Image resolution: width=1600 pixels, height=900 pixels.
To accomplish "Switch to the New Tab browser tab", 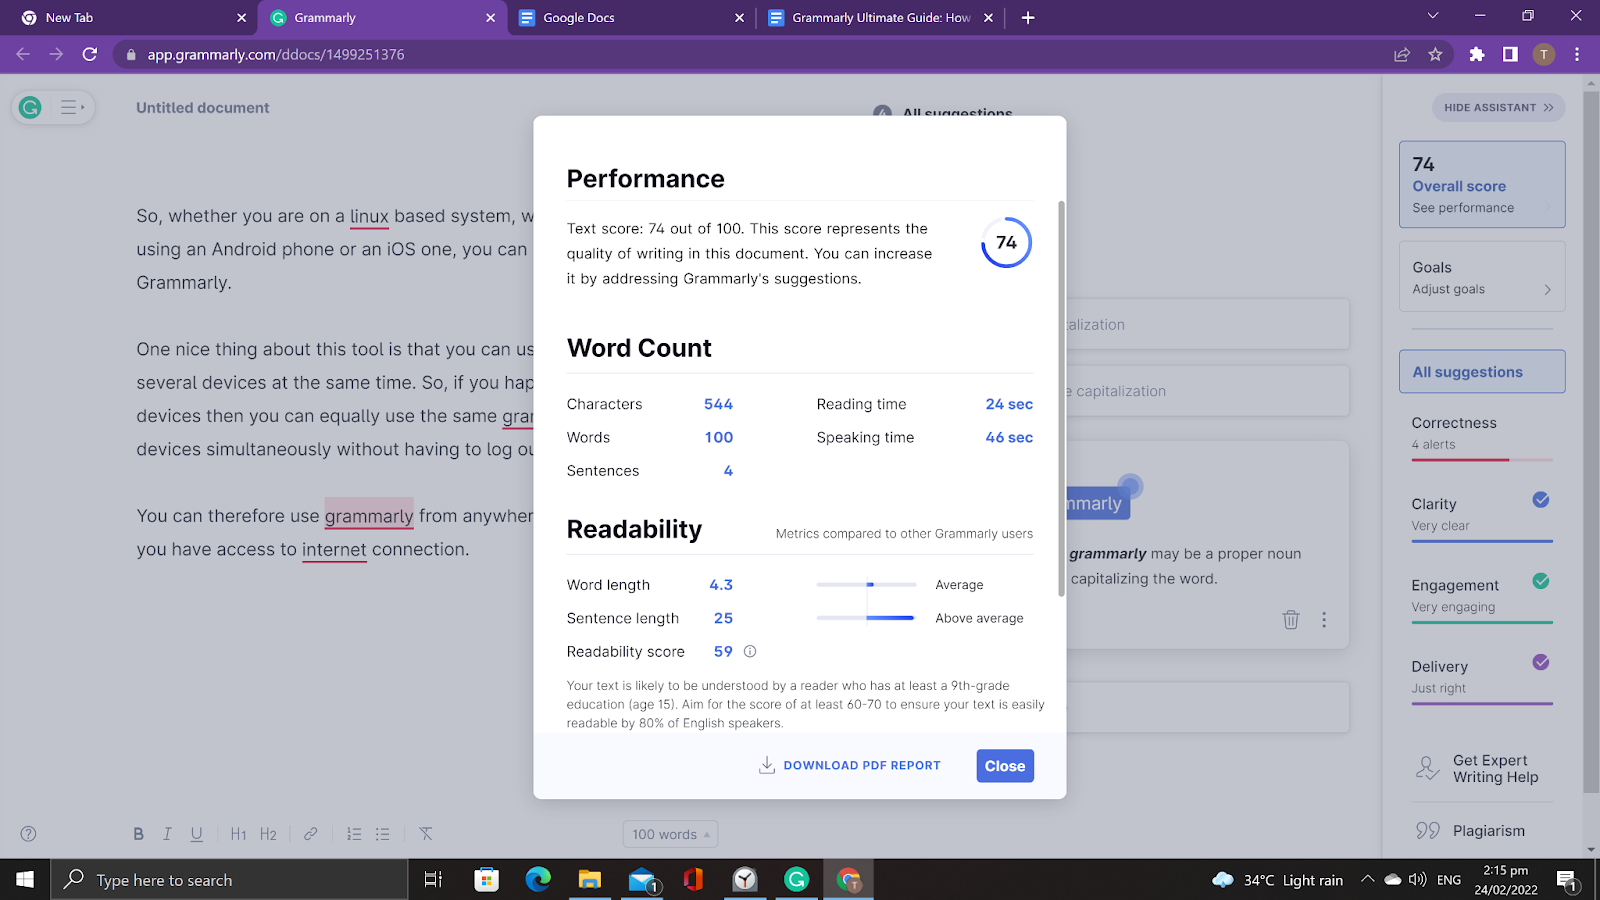I will click(x=132, y=18).
